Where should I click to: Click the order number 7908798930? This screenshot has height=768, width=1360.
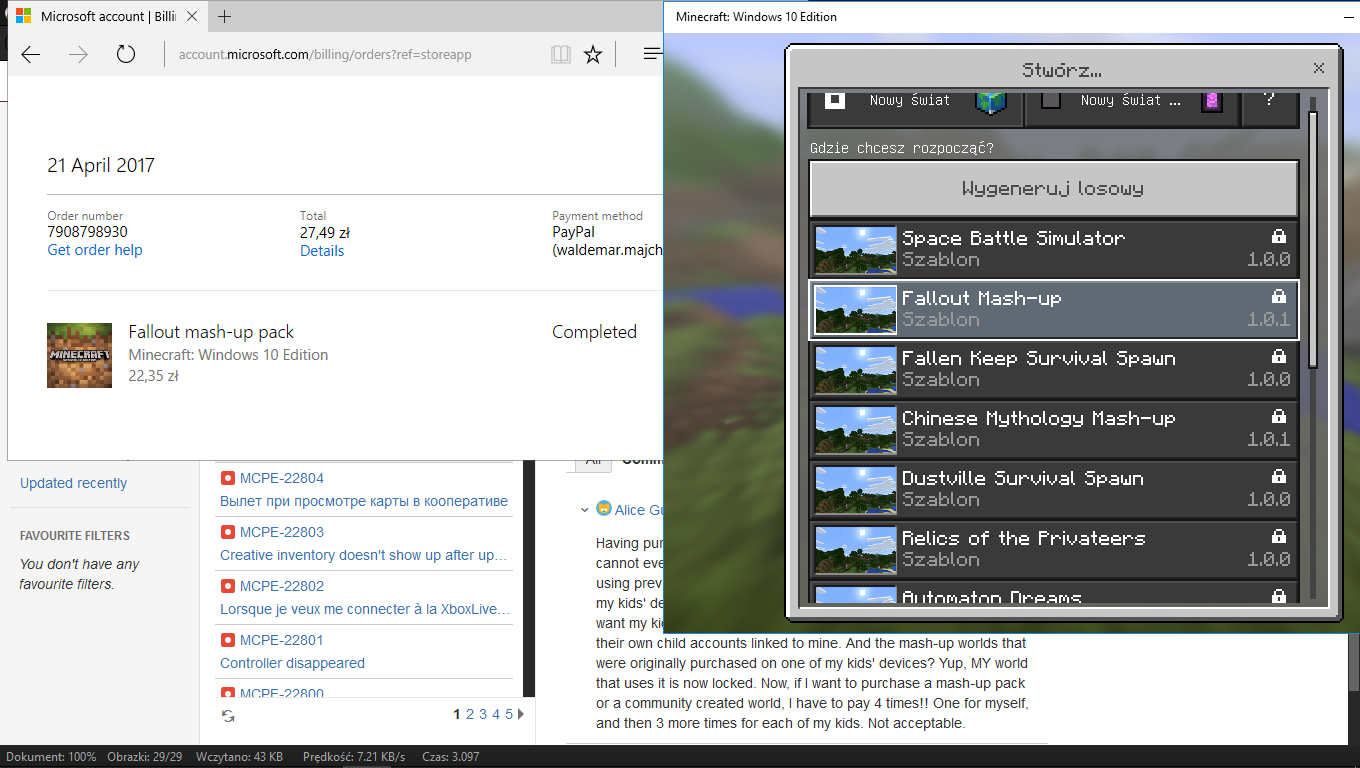coord(88,232)
